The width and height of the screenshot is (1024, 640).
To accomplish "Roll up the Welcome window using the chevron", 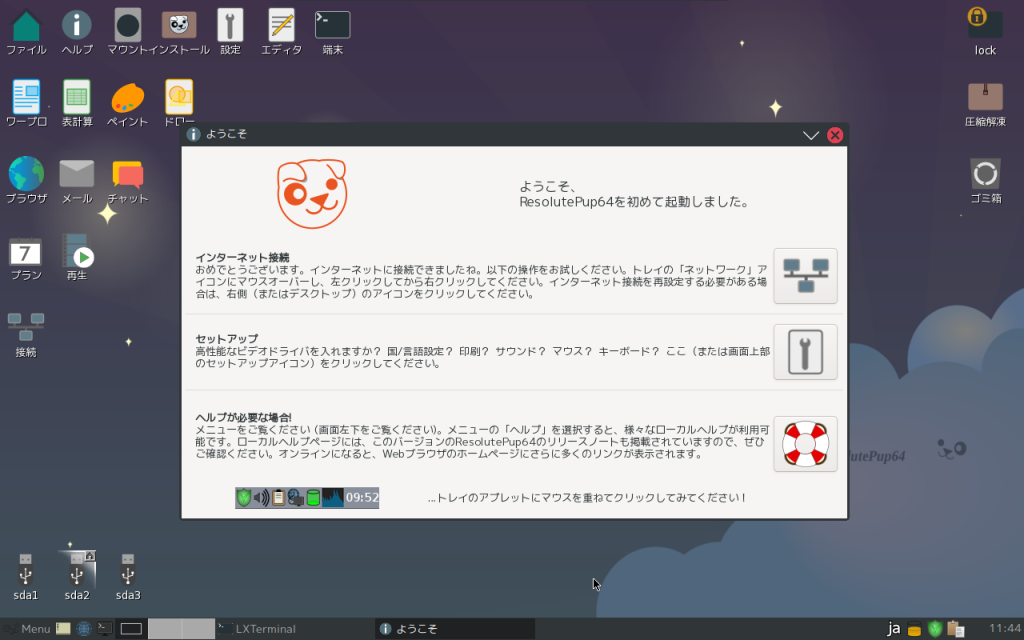I will [811, 135].
